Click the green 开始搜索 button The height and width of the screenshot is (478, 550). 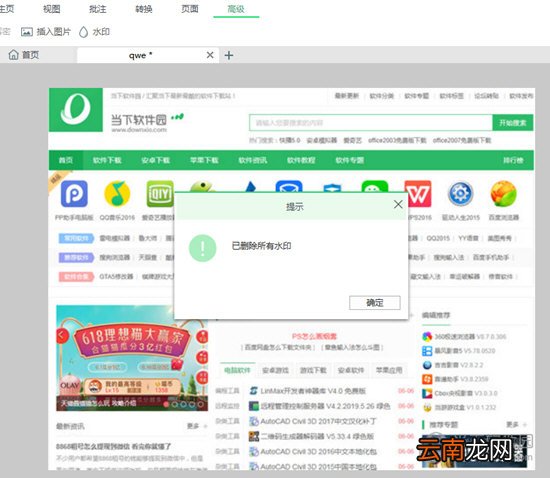[x=513, y=123]
